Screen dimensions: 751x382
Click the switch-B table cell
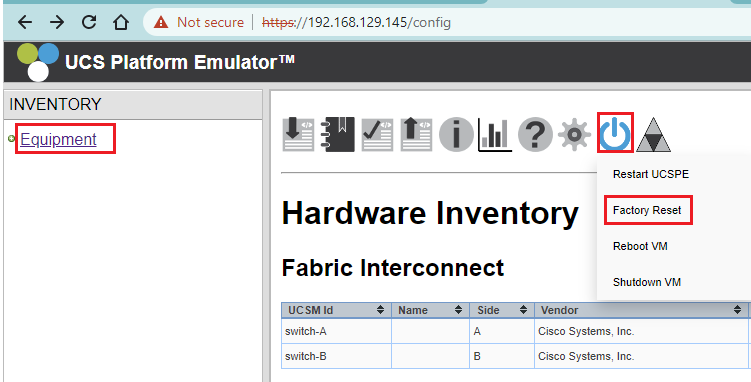click(x=336, y=356)
